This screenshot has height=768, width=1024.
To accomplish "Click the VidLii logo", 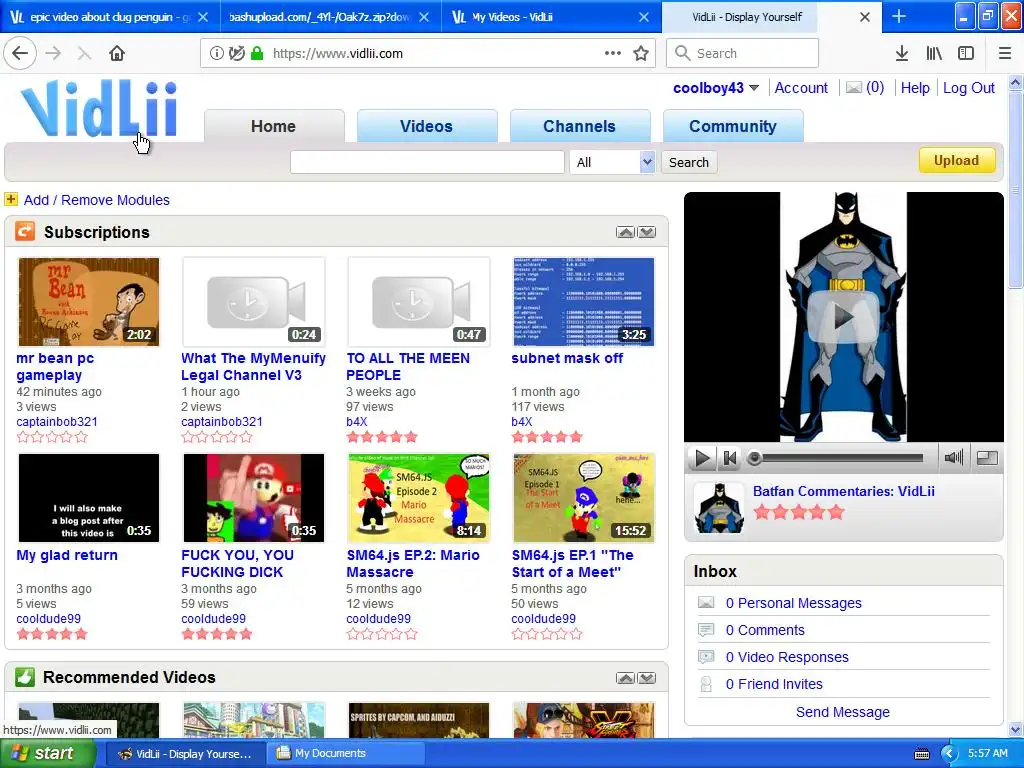I will 99,108.
